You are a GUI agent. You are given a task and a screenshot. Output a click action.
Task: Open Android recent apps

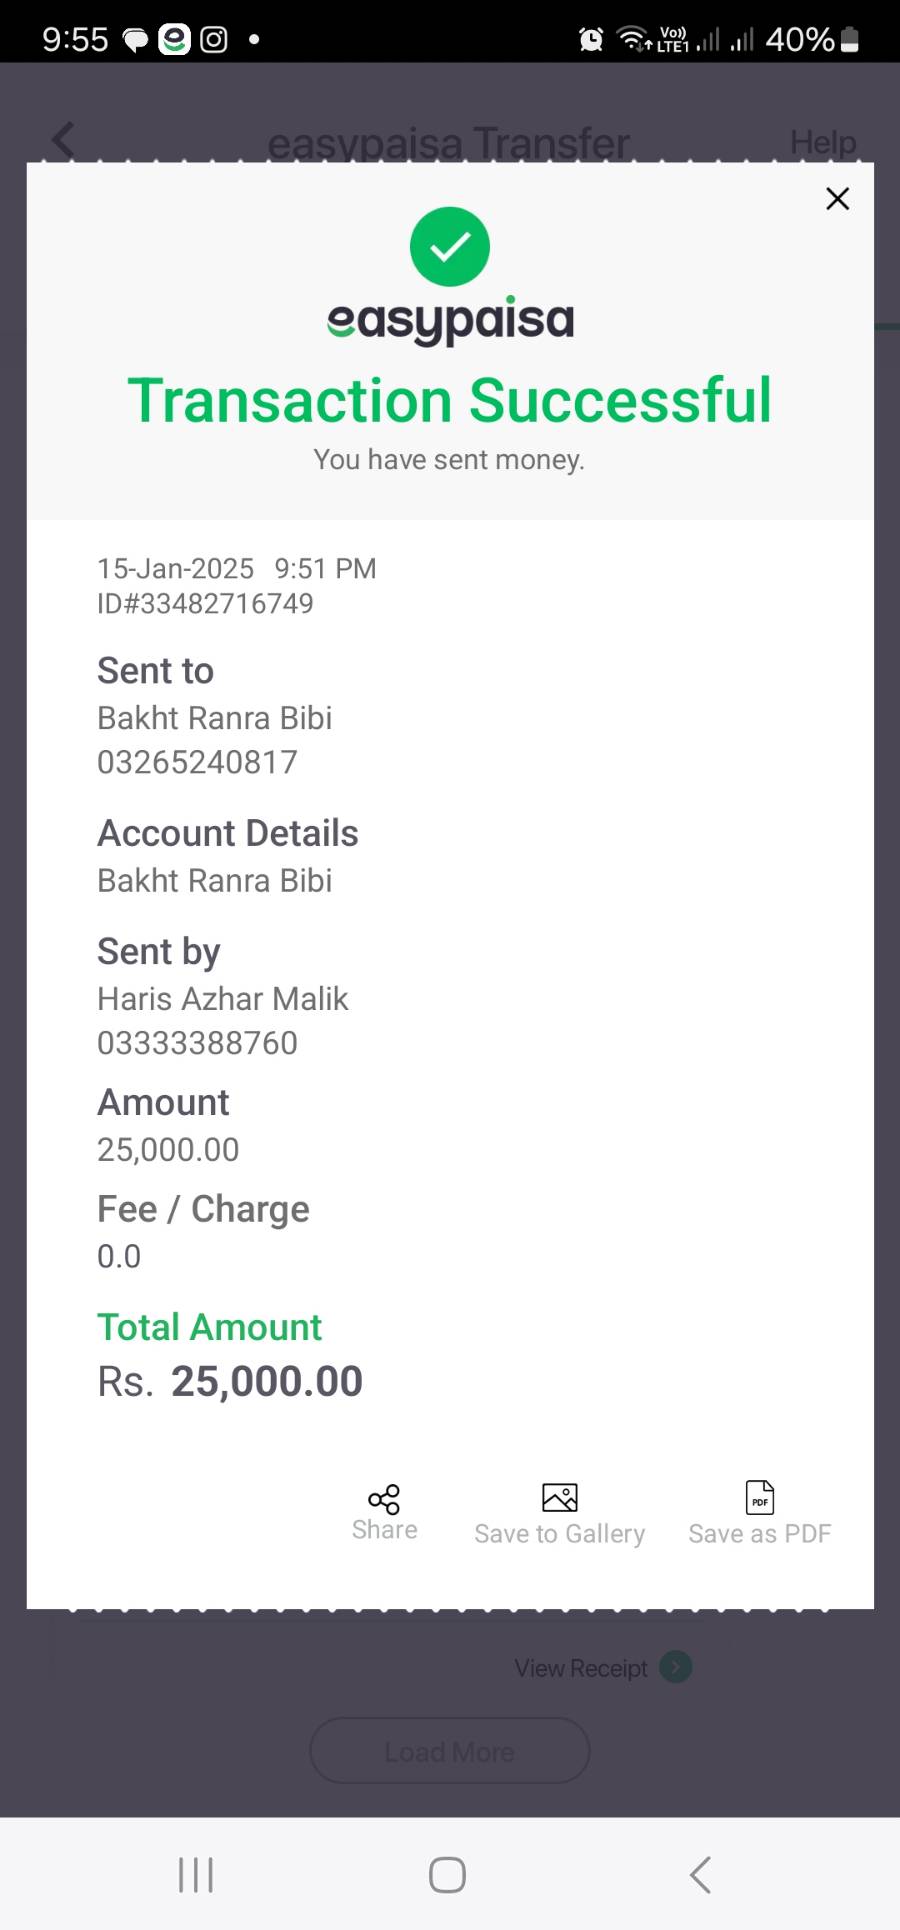196,1874
